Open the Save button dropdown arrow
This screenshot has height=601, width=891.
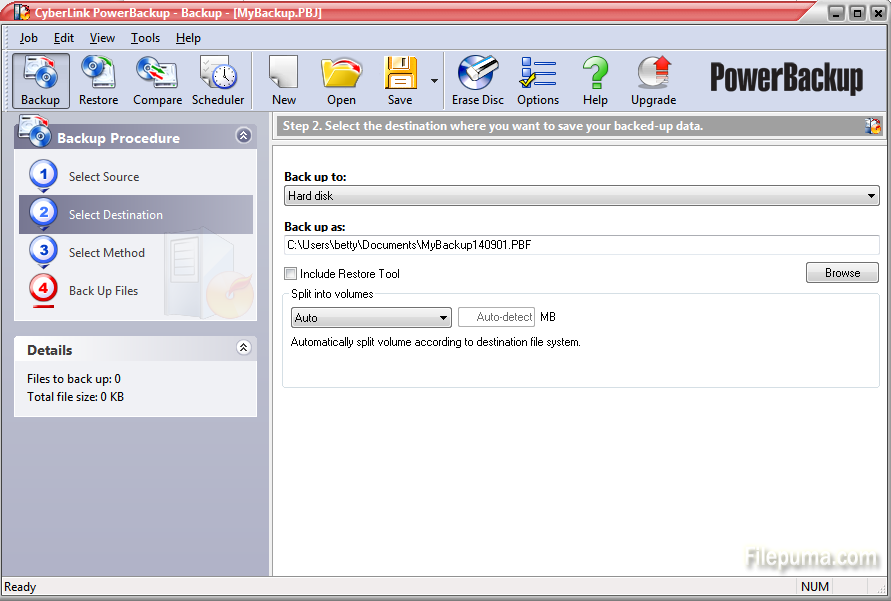click(x=434, y=82)
